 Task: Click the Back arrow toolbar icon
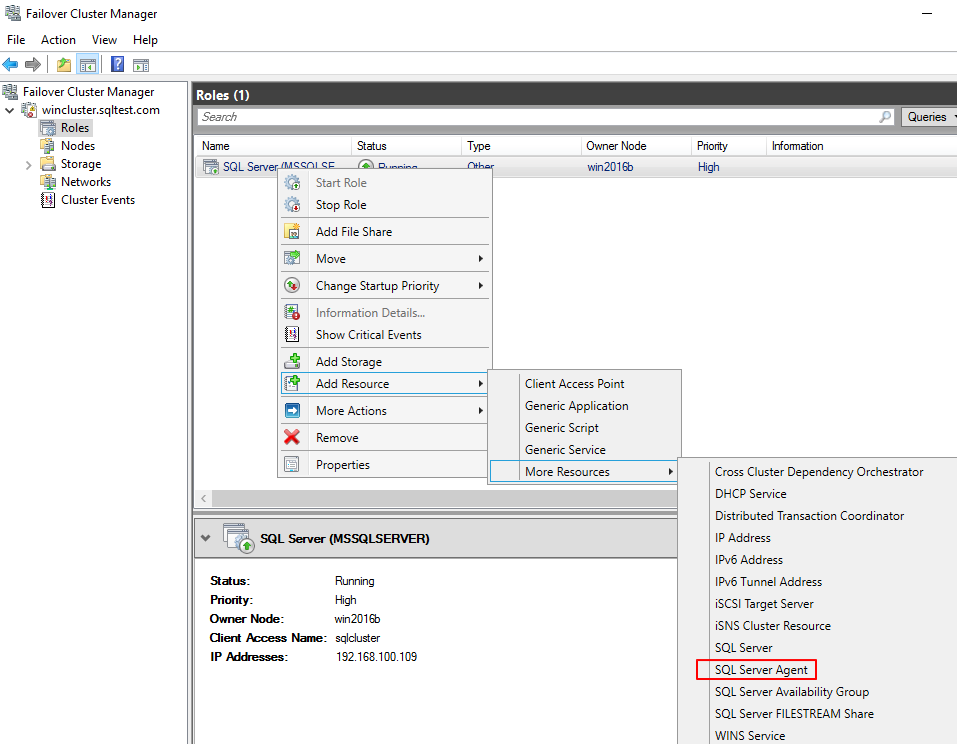coord(10,64)
